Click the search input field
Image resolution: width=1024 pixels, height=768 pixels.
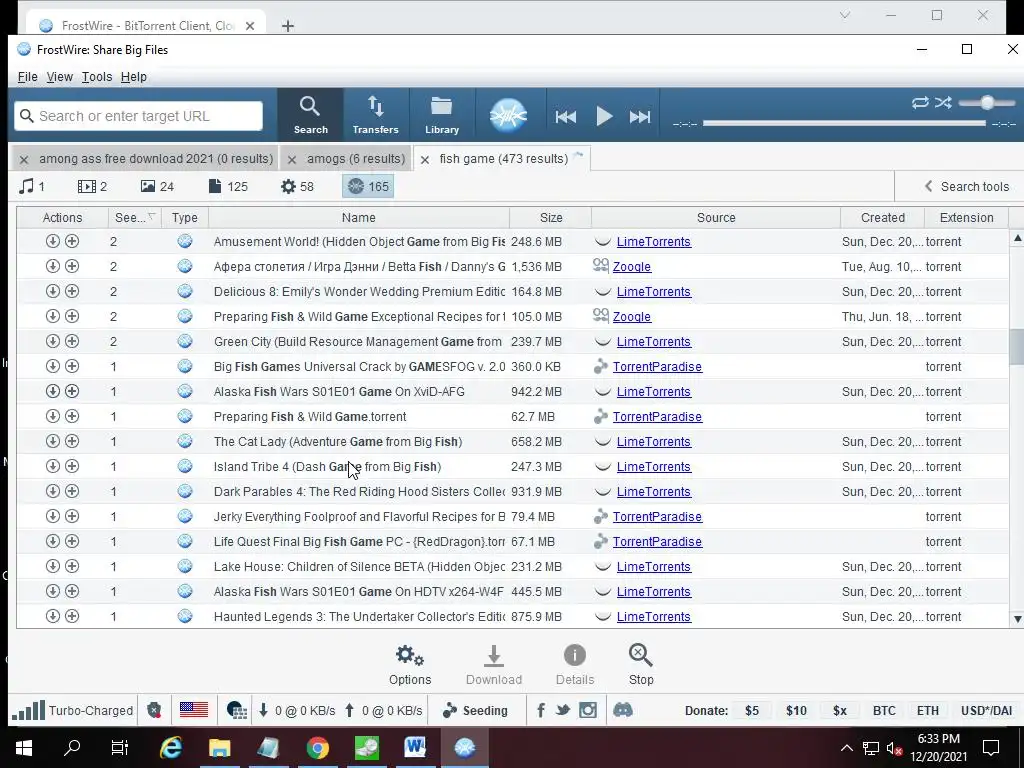pos(138,116)
